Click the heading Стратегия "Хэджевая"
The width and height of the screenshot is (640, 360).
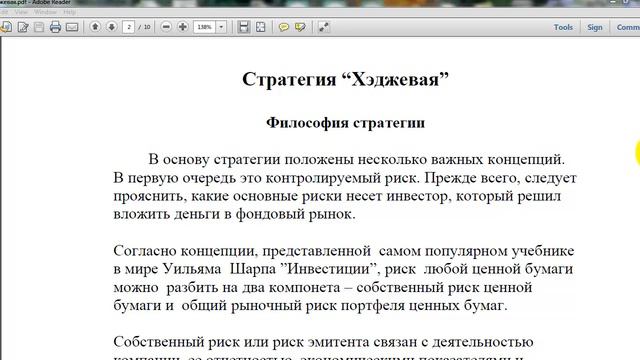[345, 79]
